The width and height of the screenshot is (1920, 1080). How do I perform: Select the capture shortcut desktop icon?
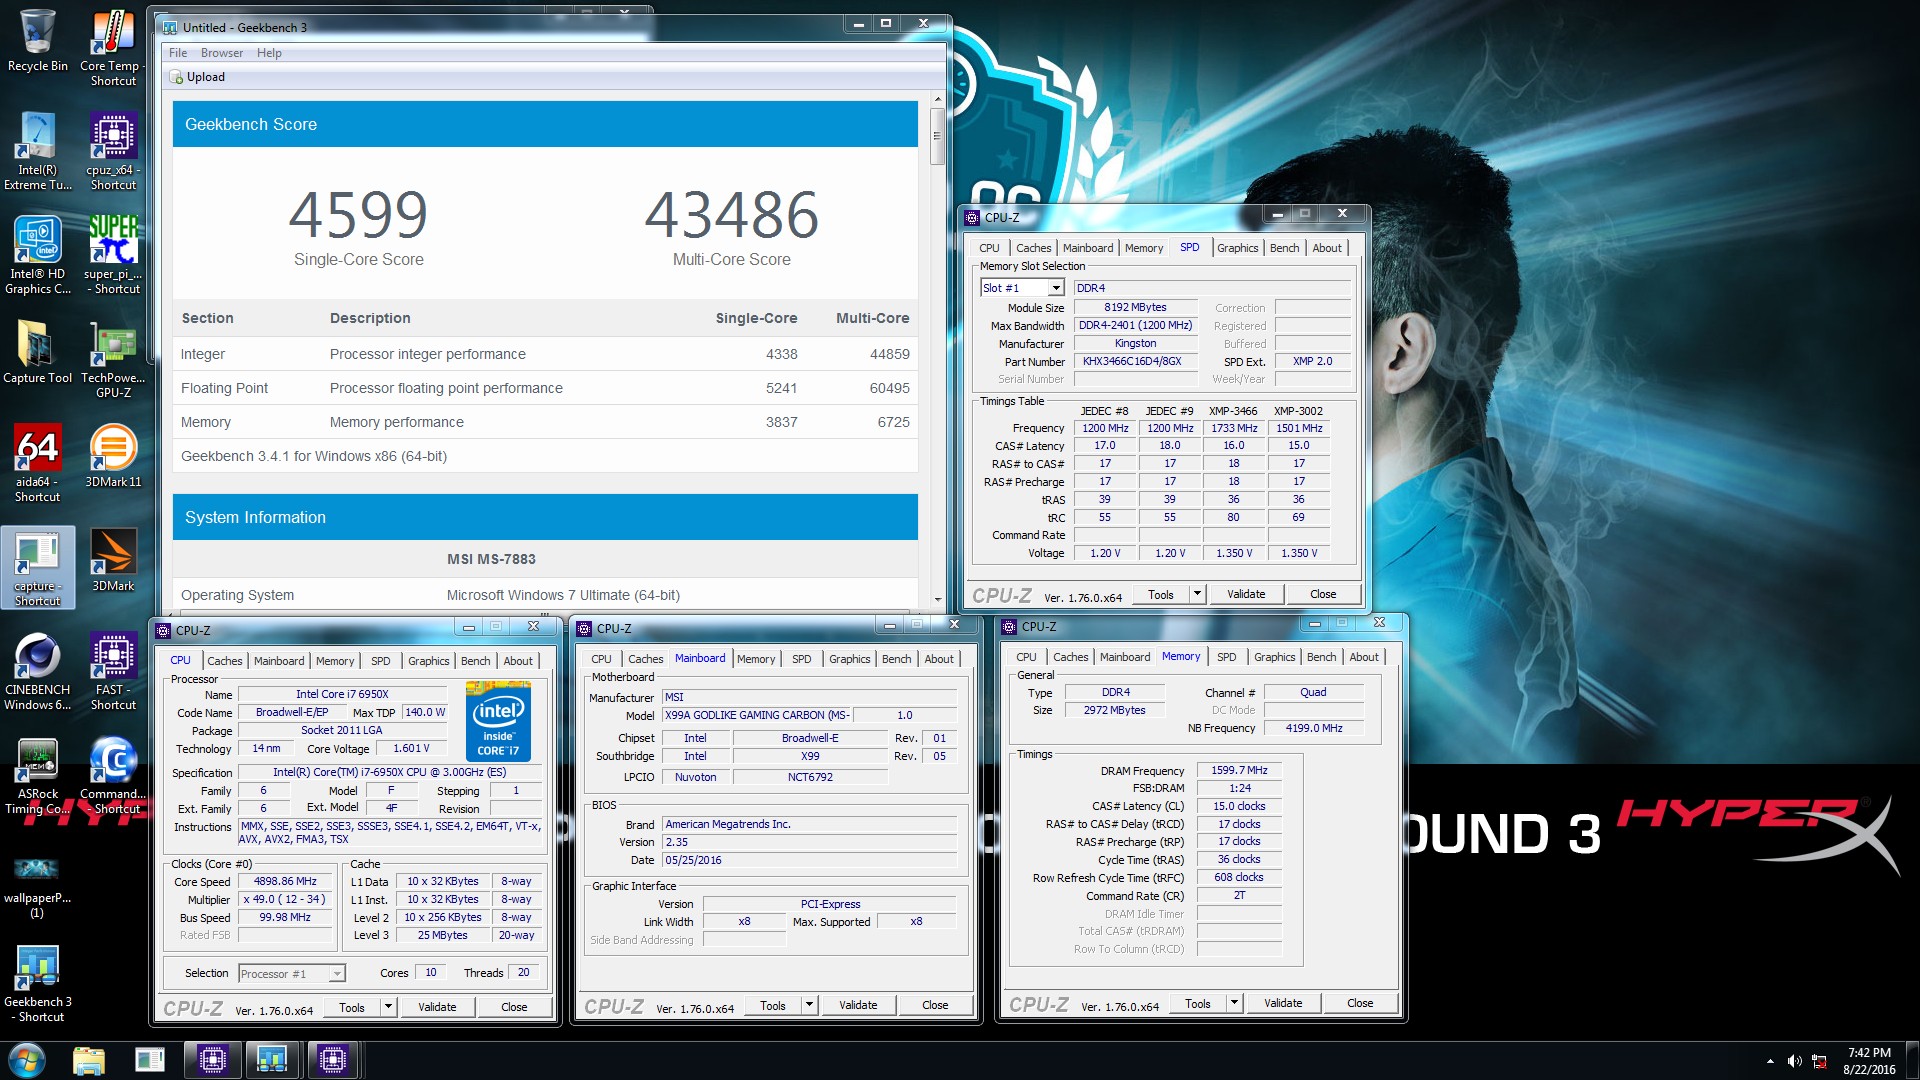point(37,568)
